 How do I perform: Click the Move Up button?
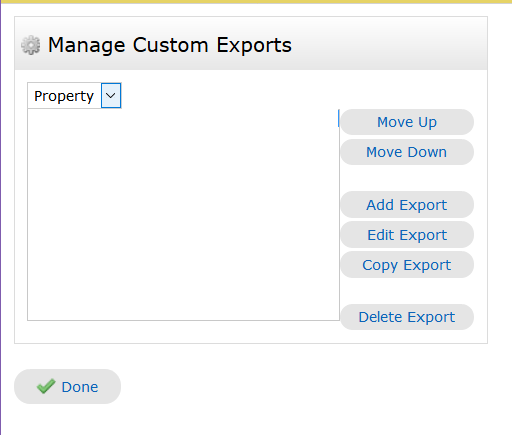[x=407, y=122]
